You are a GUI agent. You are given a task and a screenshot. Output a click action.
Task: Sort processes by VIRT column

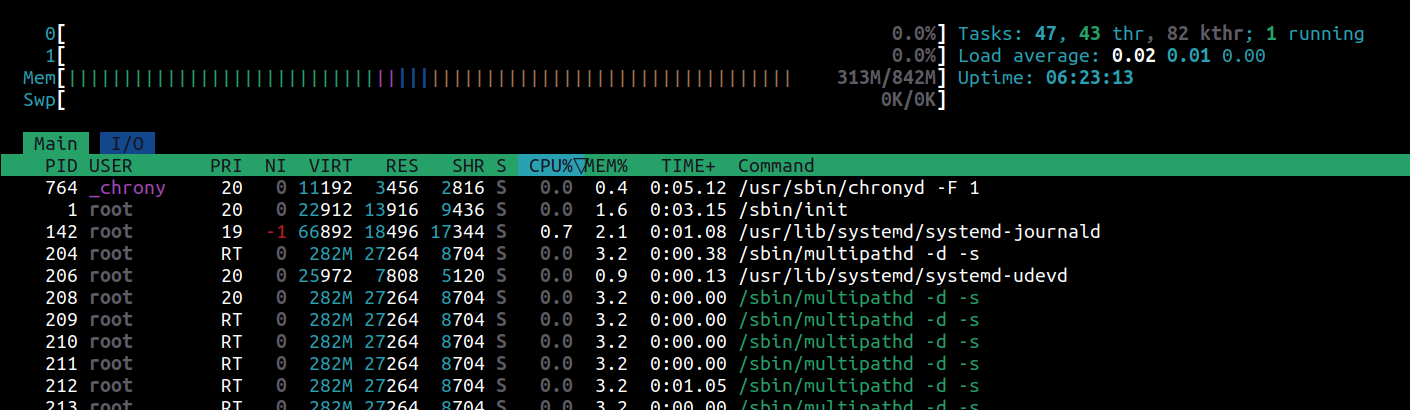click(x=331, y=166)
